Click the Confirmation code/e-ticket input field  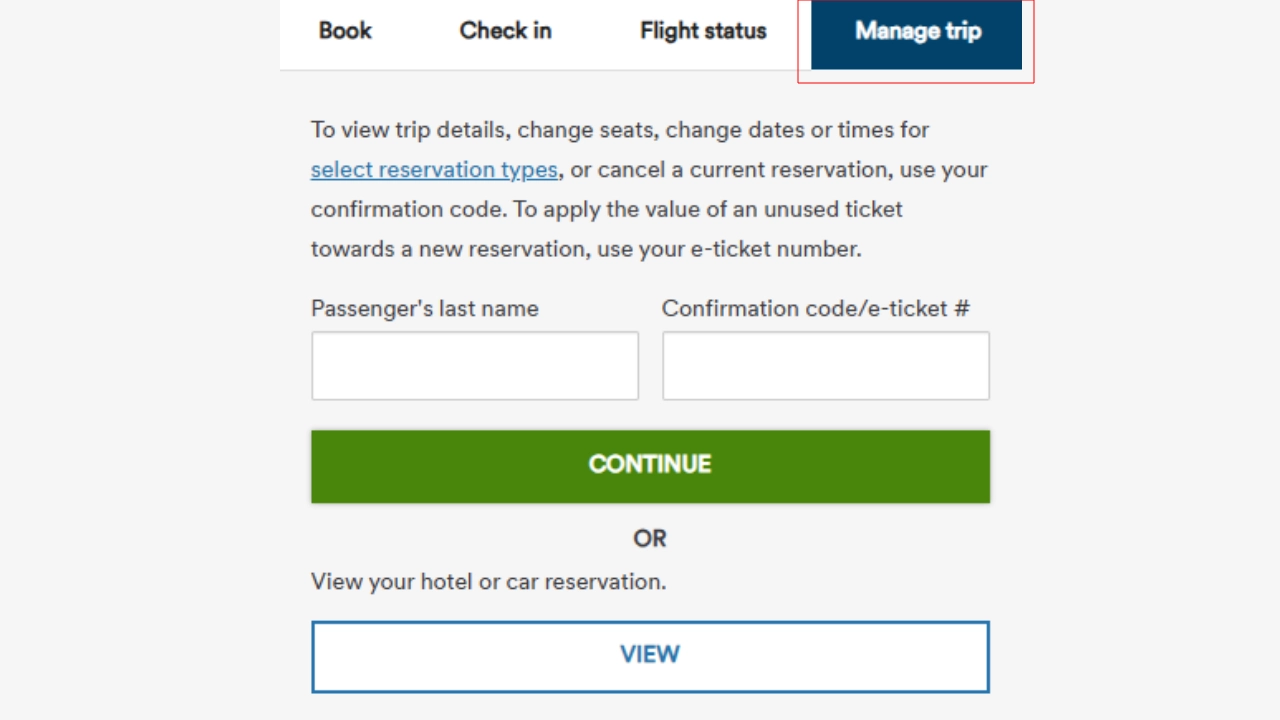(825, 365)
